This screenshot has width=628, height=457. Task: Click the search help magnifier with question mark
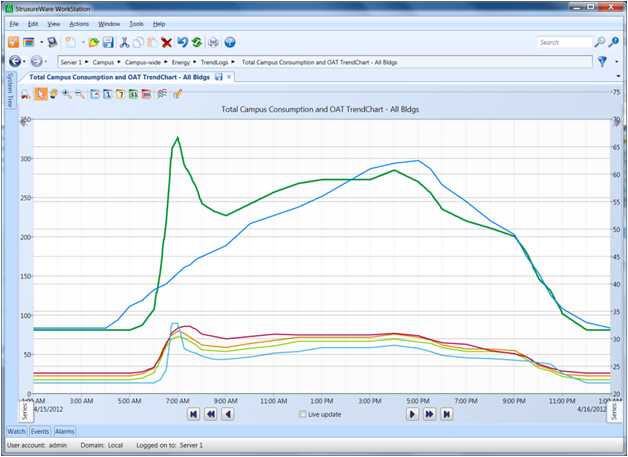point(614,42)
